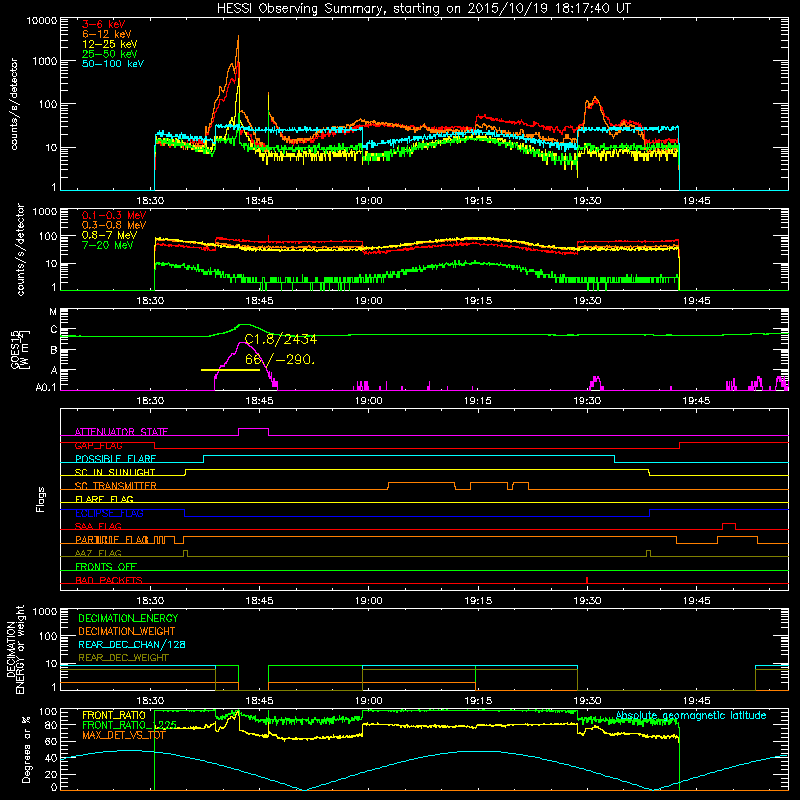
Task: Click the REAR_DEC_WEIGHT legend label
Action: coord(123,658)
